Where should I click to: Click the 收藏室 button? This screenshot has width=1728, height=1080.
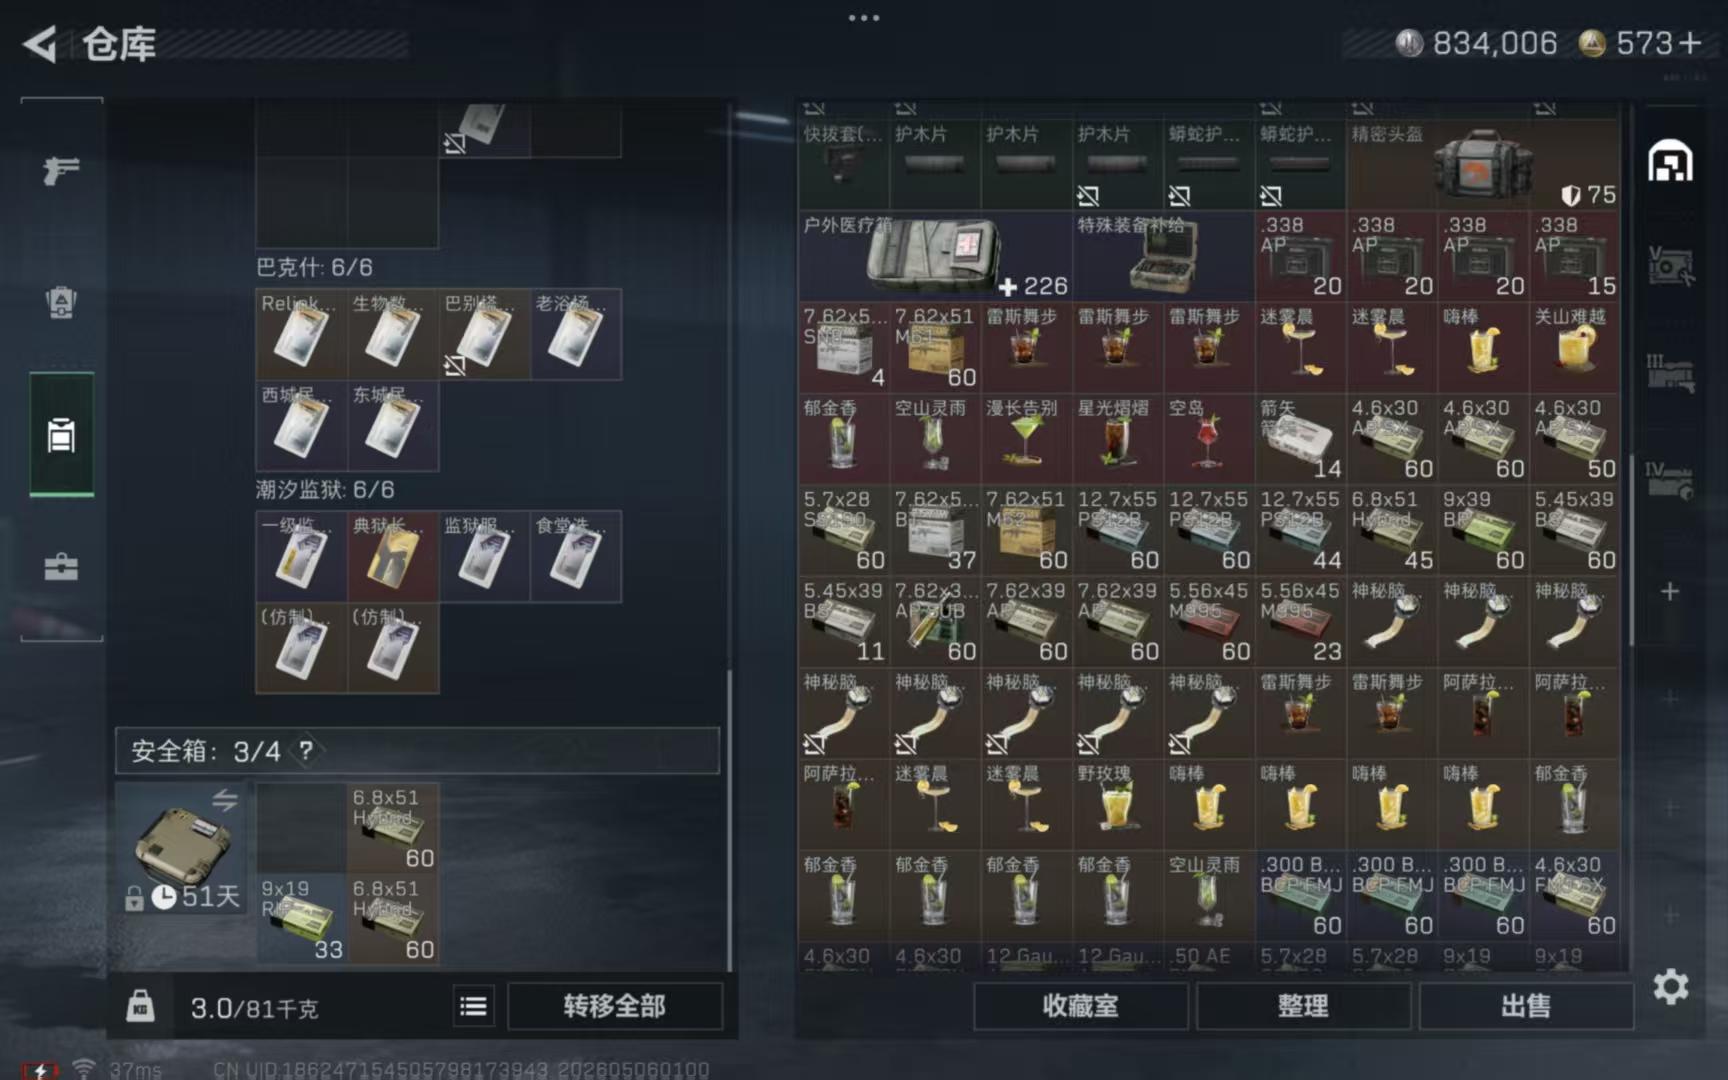pyautogui.click(x=1081, y=1006)
